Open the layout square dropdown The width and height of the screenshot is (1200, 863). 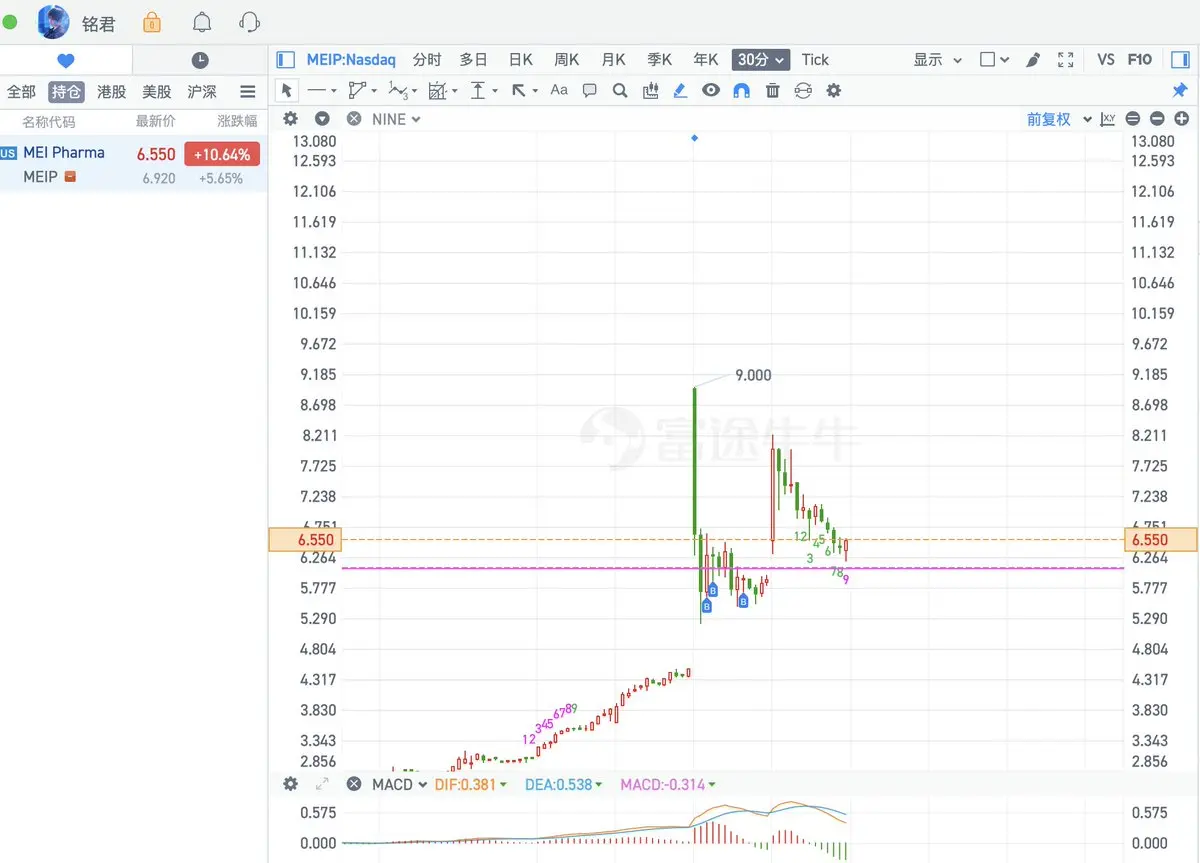(x=994, y=60)
